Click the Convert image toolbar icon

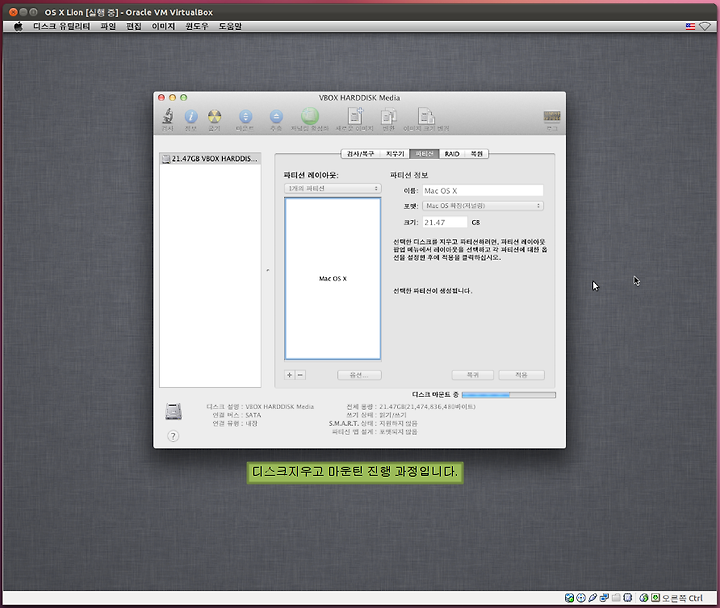[x=388, y=116]
